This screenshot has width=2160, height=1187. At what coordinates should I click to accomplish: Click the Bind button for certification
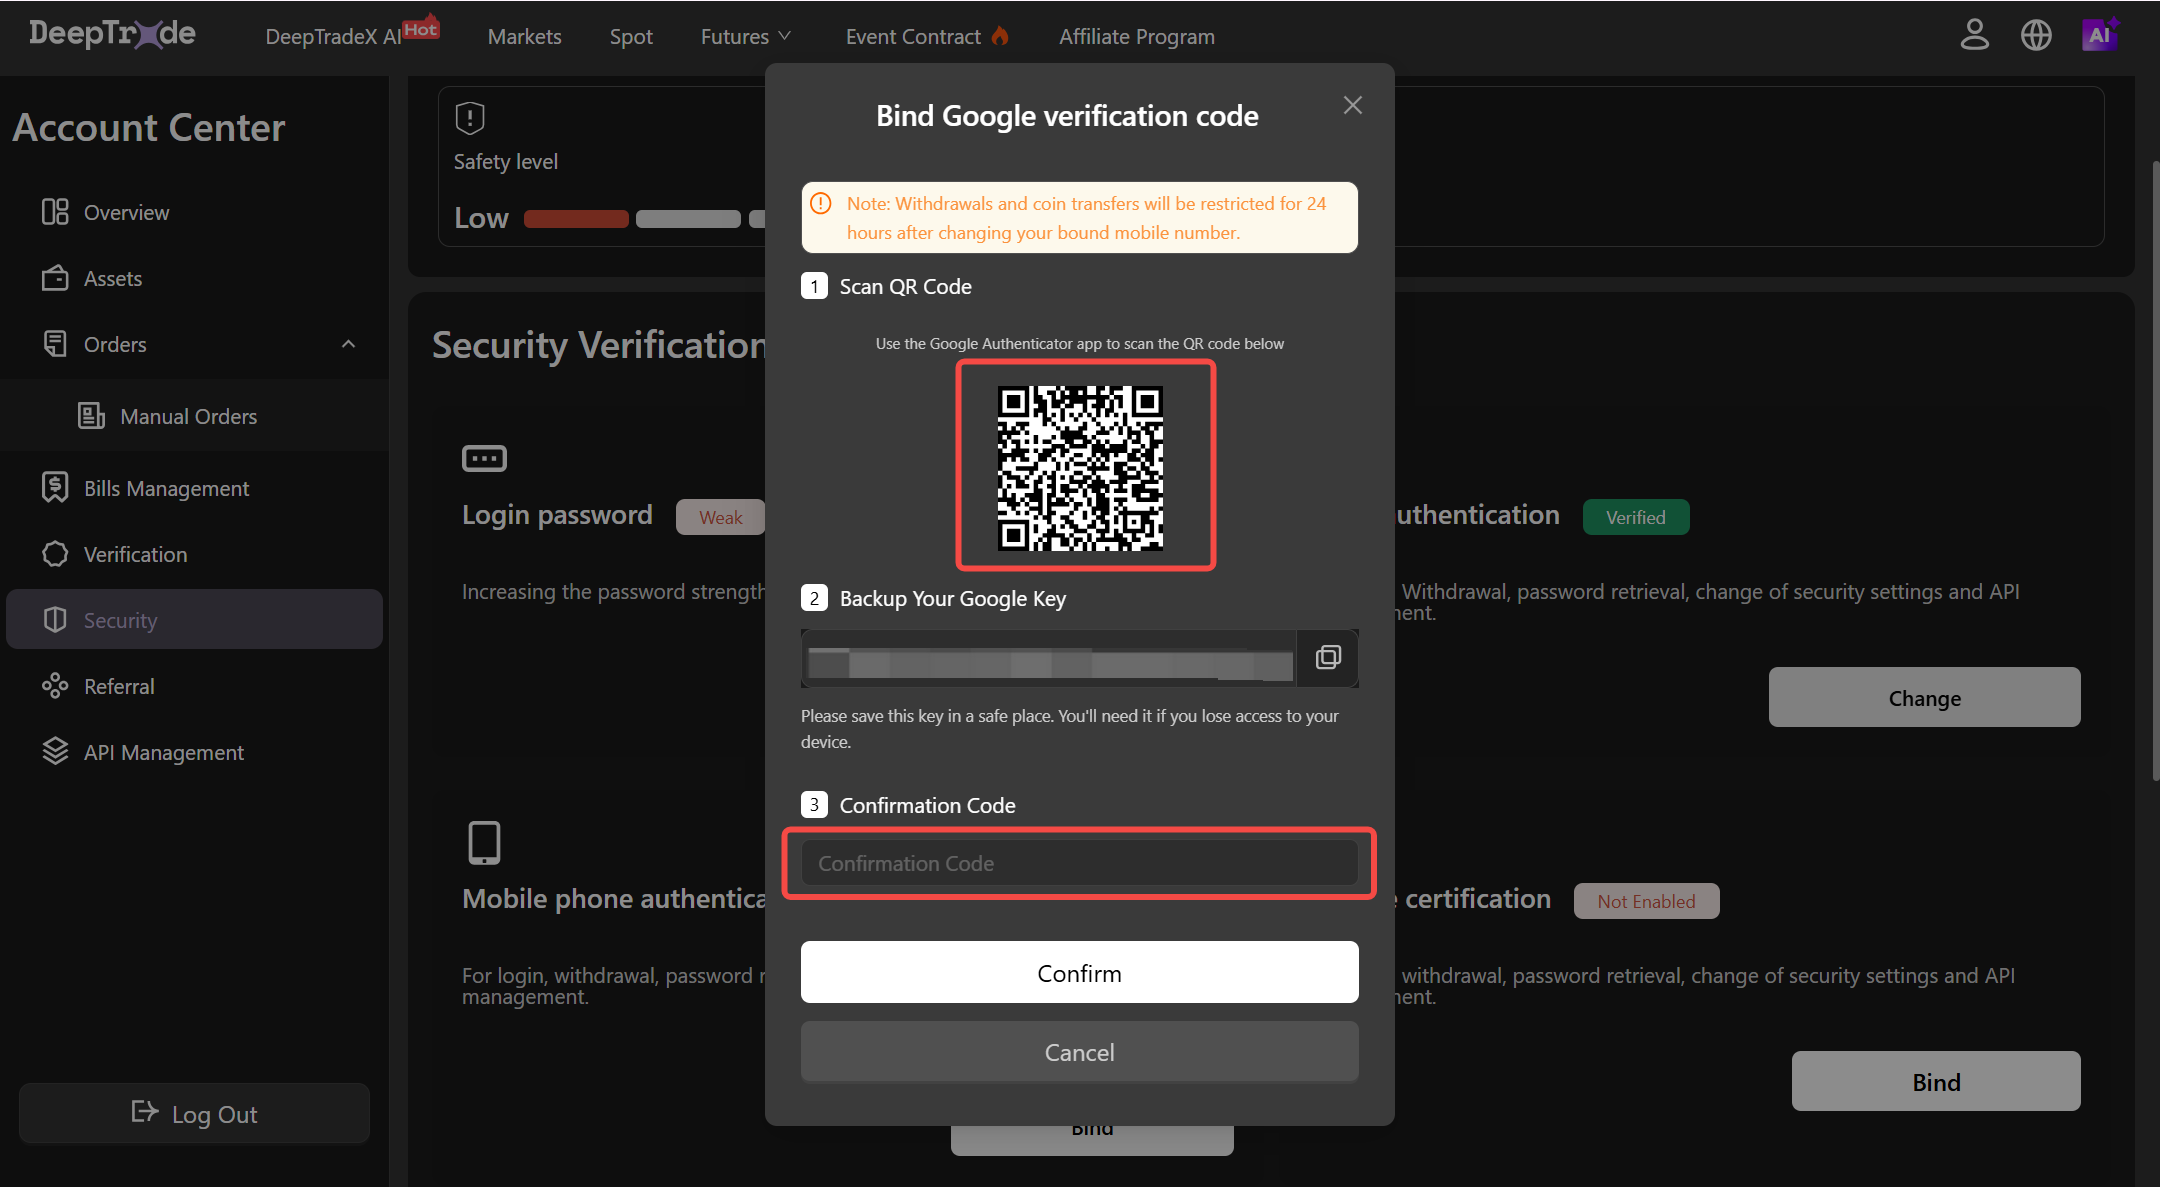pyautogui.click(x=1936, y=1081)
